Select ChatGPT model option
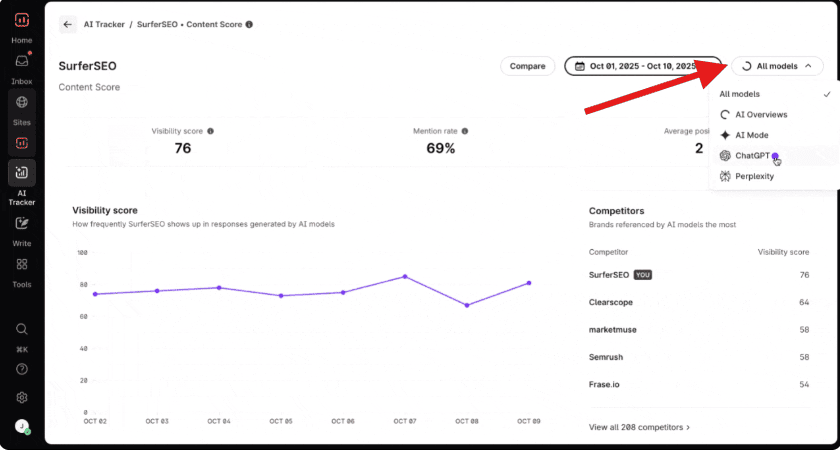 774,156
